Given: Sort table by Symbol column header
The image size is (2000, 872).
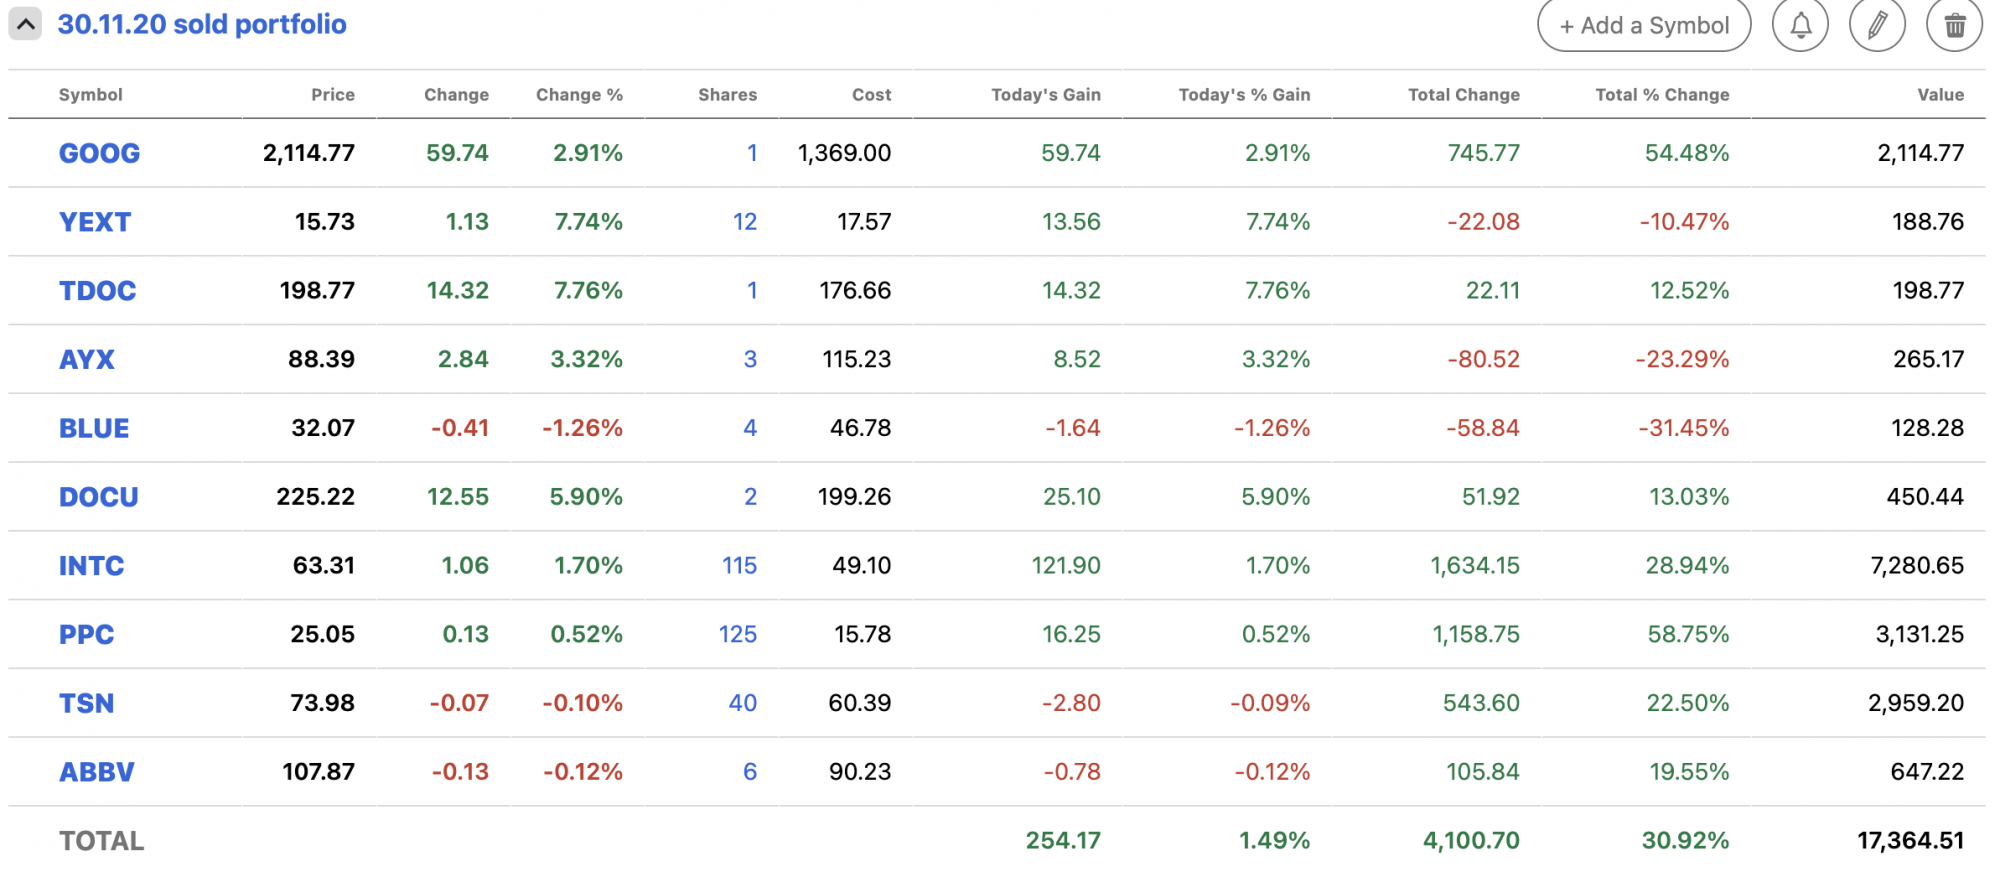Looking at the screenshot, I should pyautogui.click(x=90, y=95).
